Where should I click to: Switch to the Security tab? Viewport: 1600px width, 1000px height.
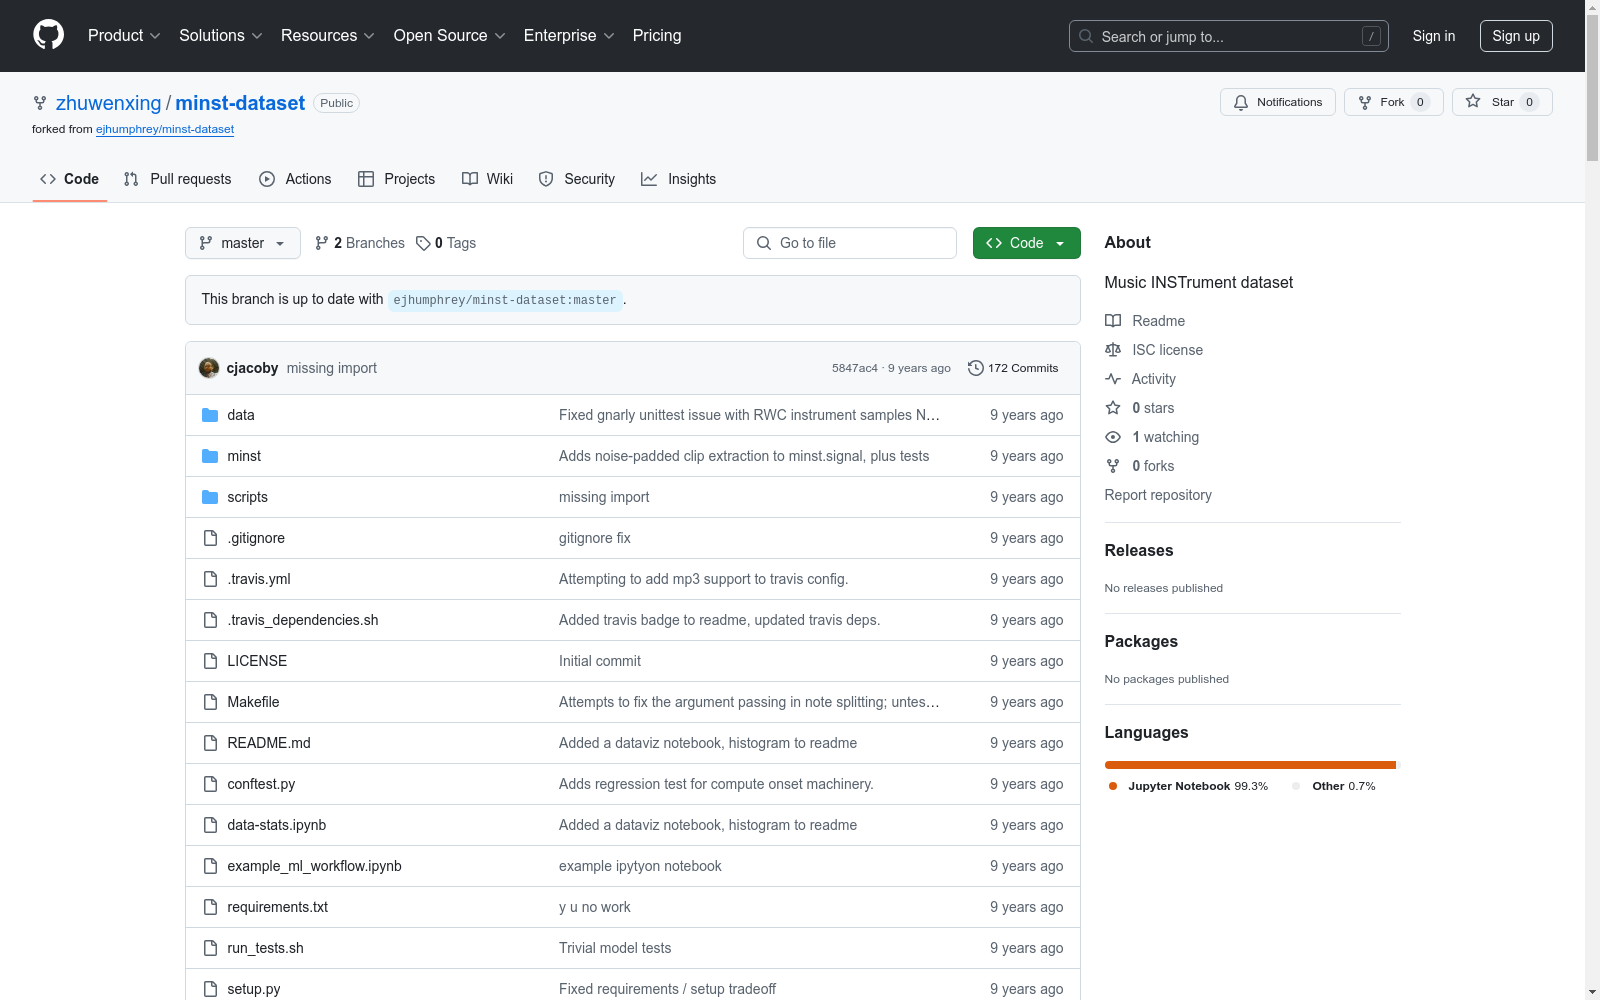point(577,179)
